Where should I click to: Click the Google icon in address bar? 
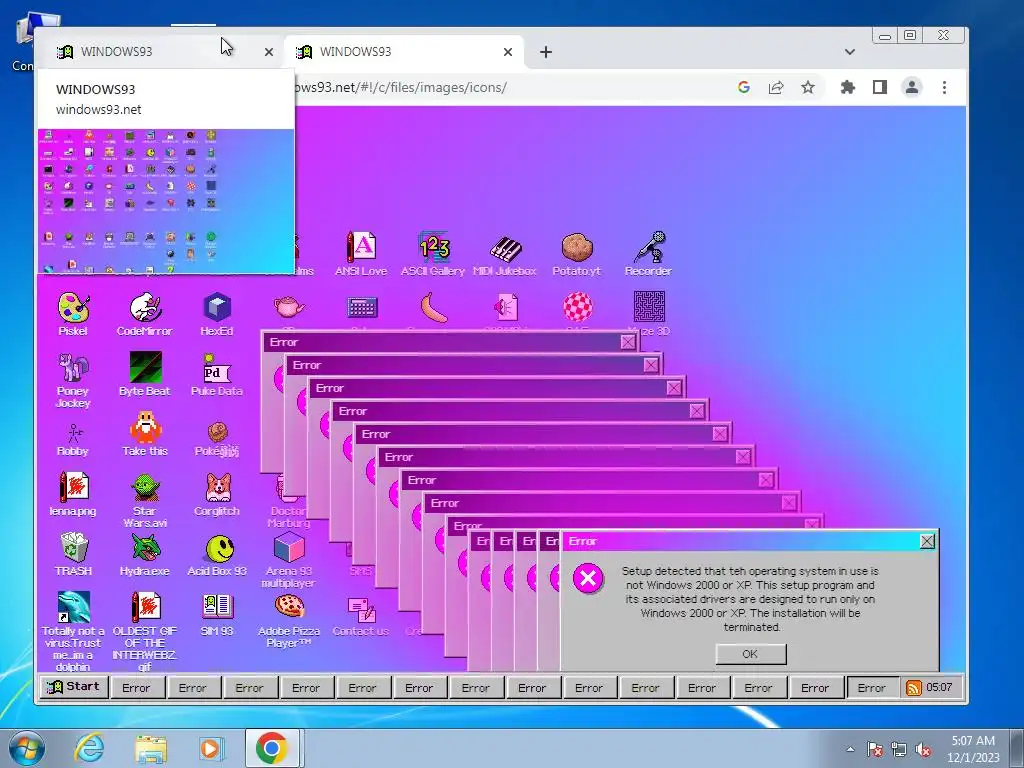pyautogui.click(x=744, y=87)
